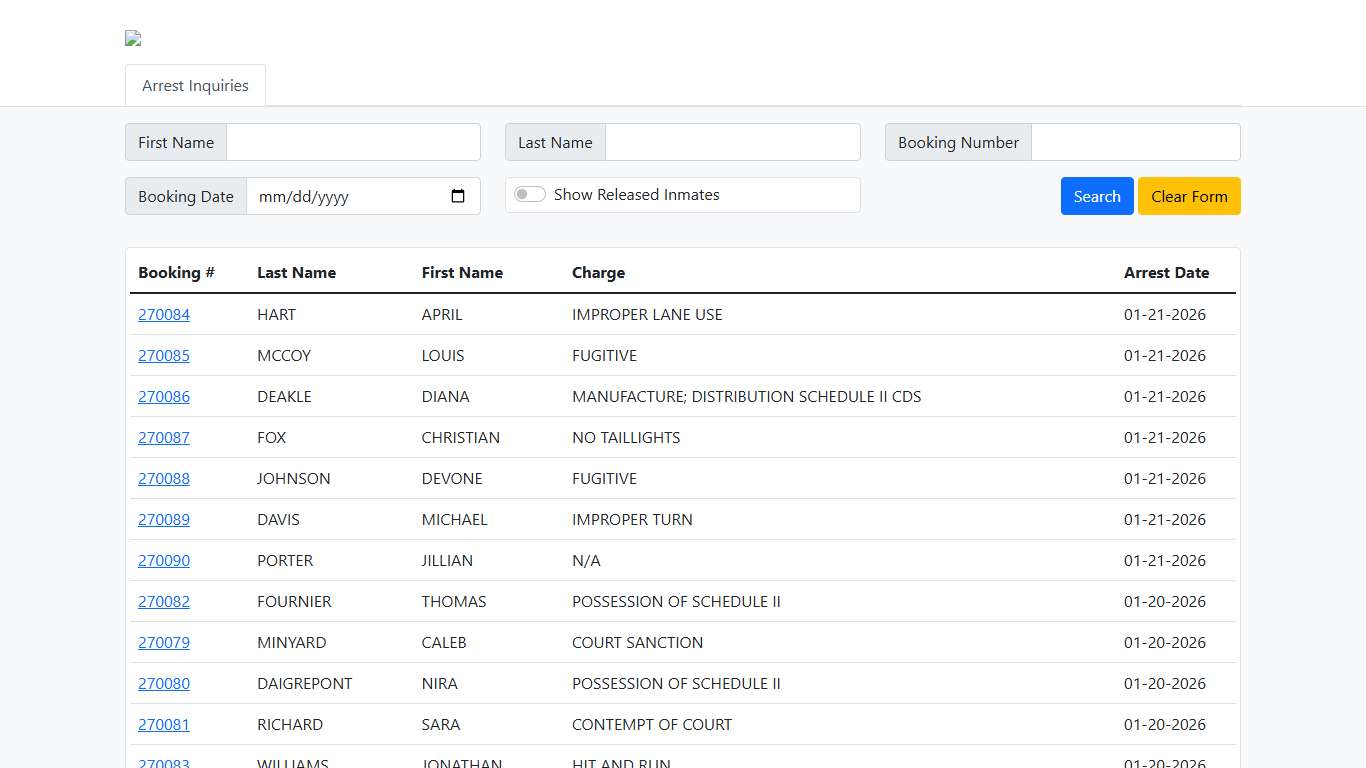Viewport: 1366px width, 768px height.
Task: View booking 270079 for Minyard
Action: click(164, 643)
